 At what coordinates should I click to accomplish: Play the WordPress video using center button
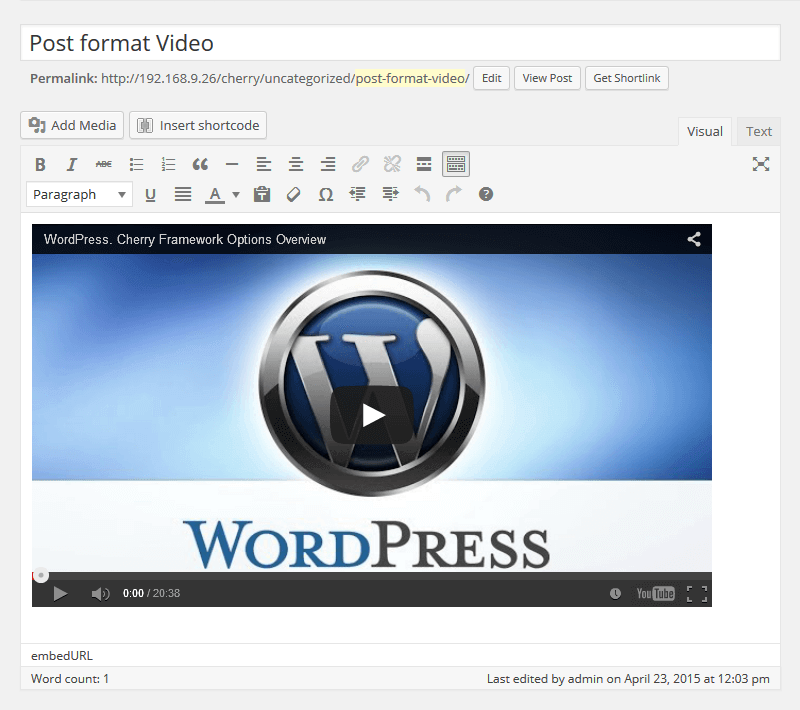coord(372,415)
